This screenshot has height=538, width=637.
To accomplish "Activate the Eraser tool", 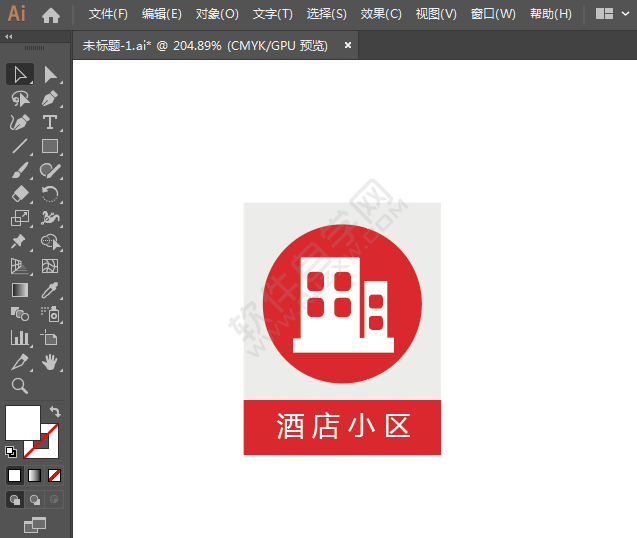I will pyautogui.click(x=20, y=194).
